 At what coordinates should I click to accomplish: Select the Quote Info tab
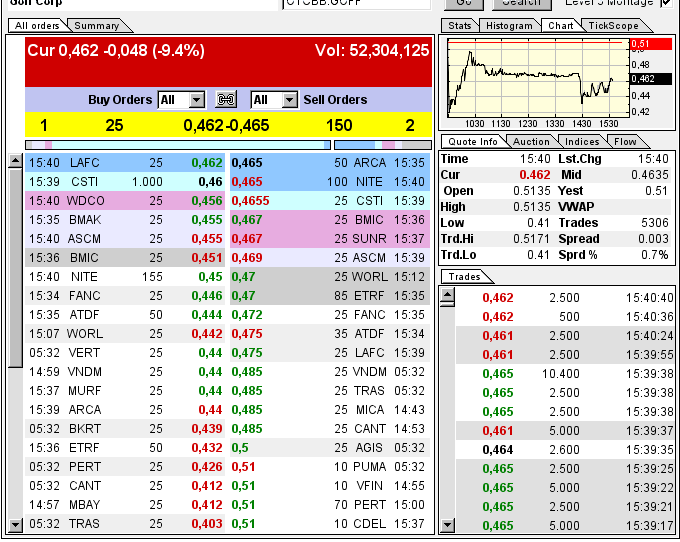tap(473, 141)
